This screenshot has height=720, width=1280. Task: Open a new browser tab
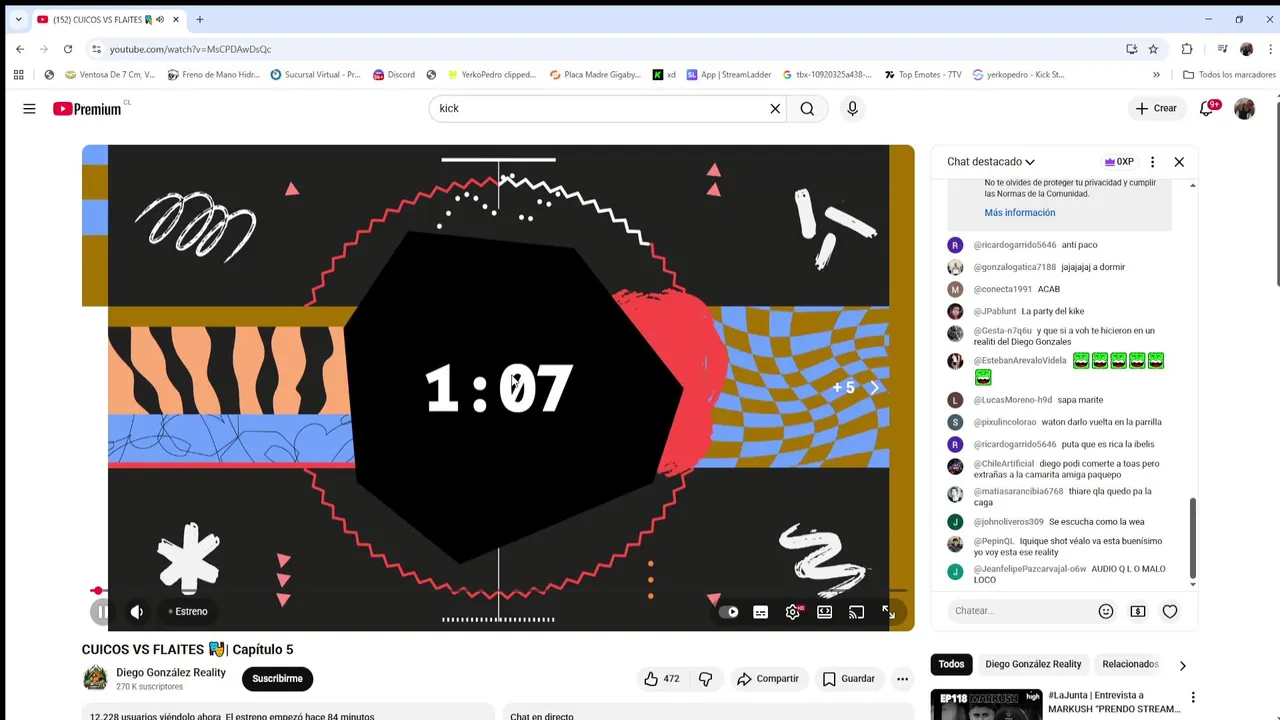200,19
